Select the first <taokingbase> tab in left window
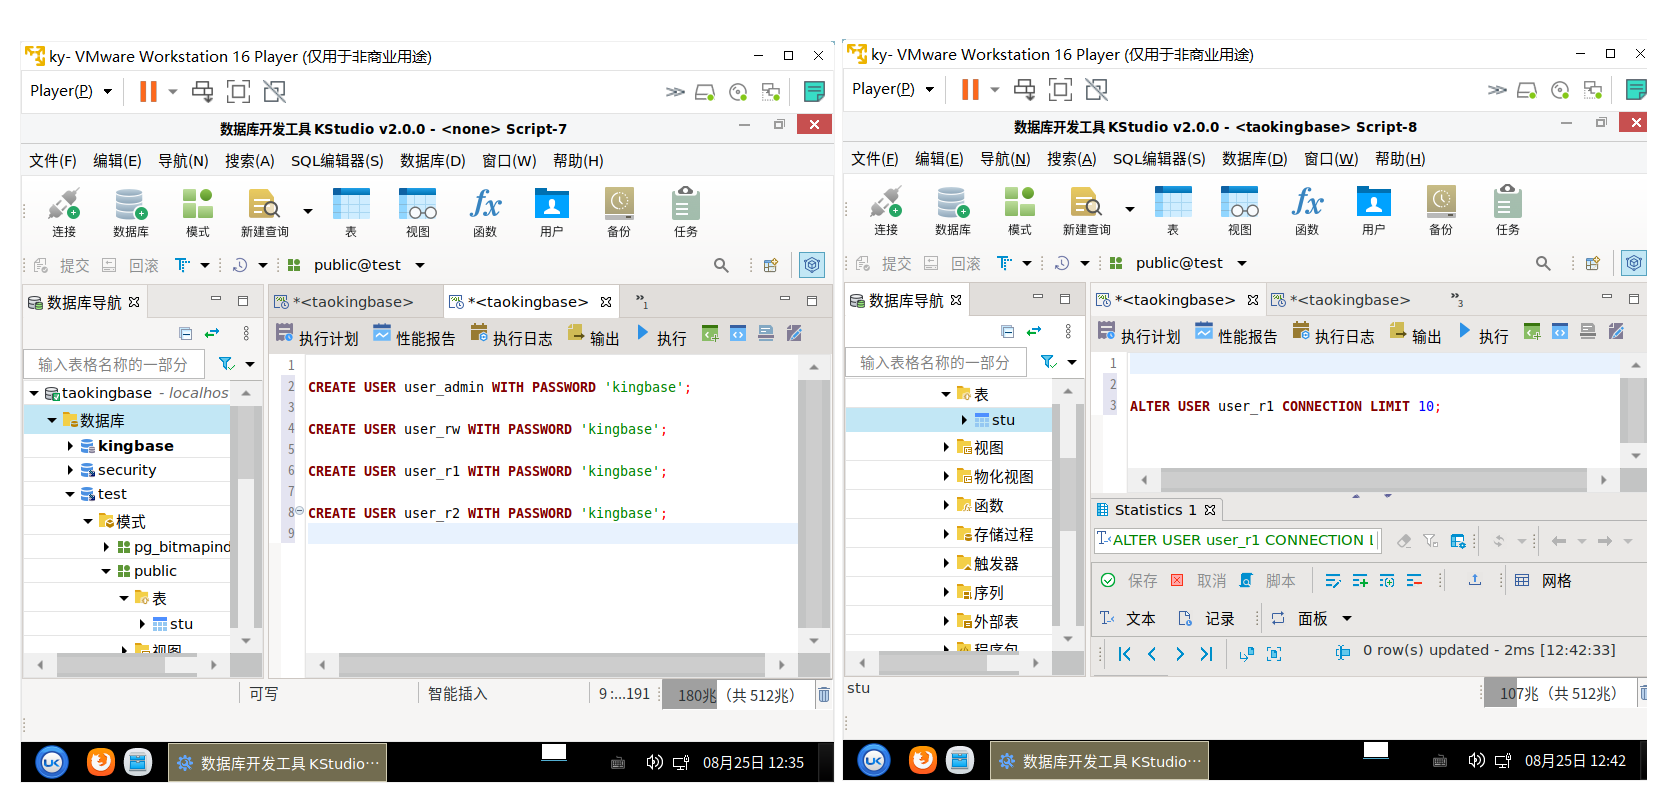 353,302
